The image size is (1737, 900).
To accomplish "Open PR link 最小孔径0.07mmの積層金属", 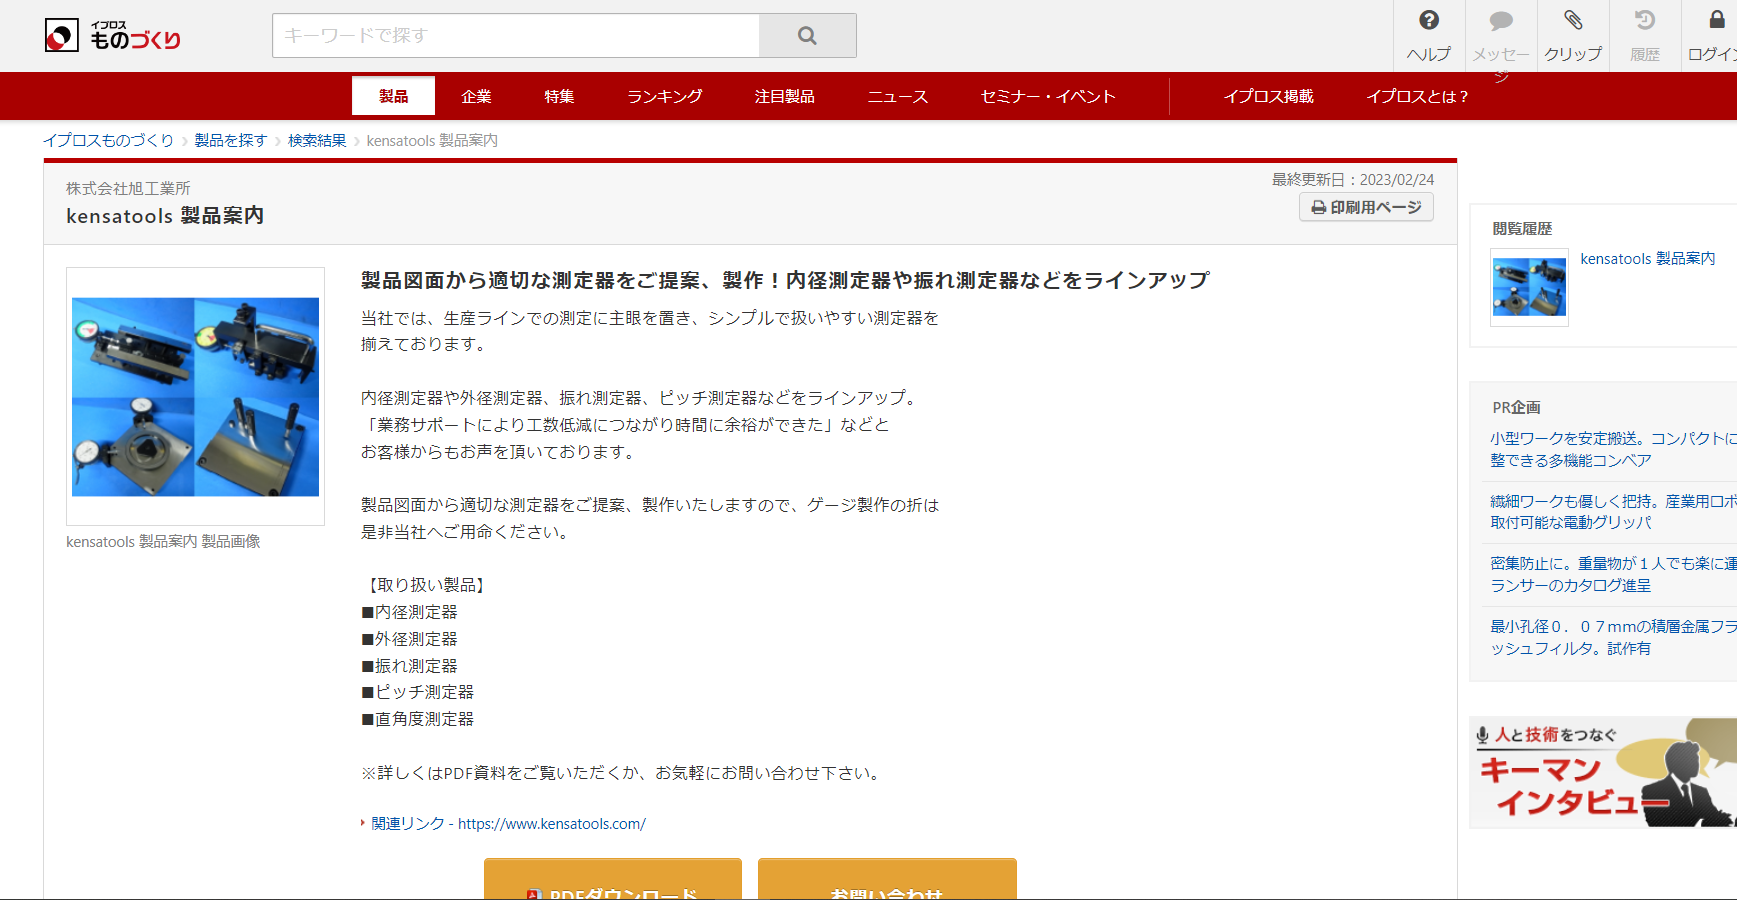I will [1613, 637].
